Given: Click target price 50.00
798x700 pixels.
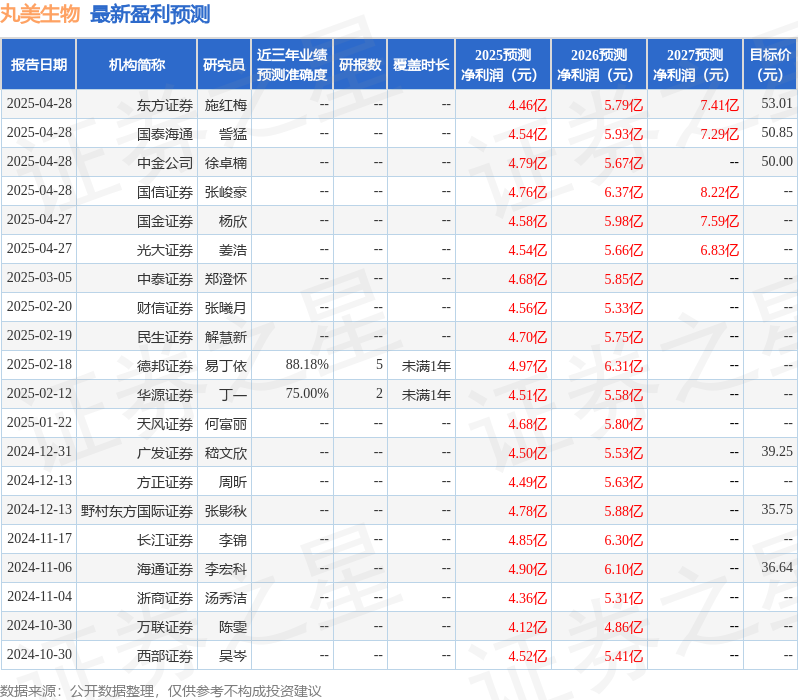Looking at the screenshot, I should point(777,161).
